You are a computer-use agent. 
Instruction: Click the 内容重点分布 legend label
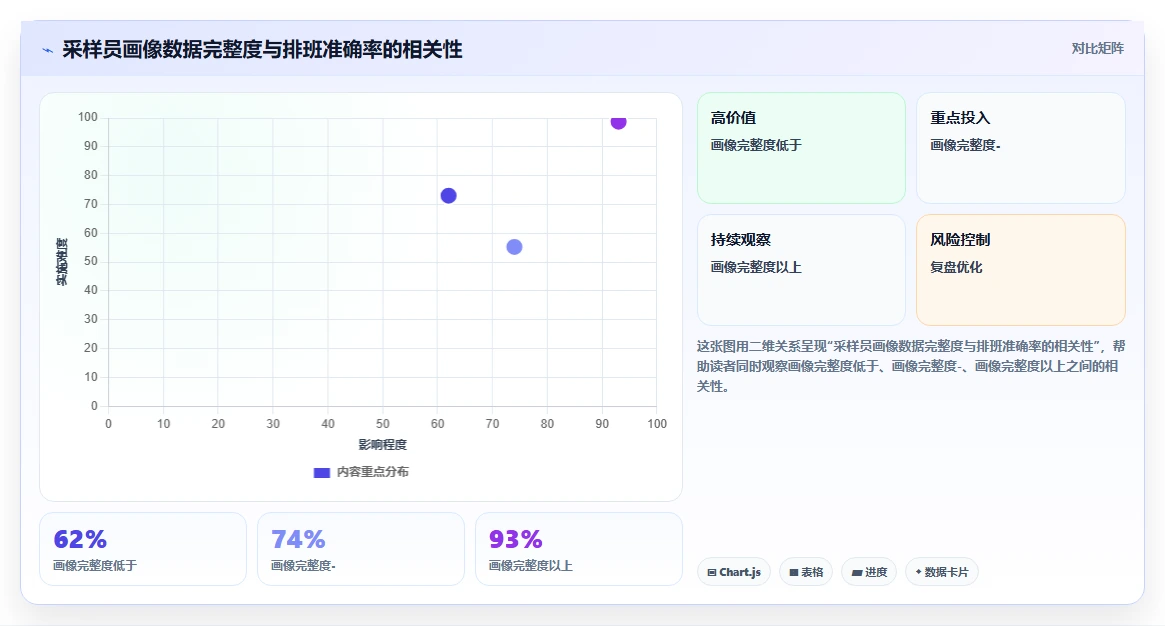coord(372,472)
